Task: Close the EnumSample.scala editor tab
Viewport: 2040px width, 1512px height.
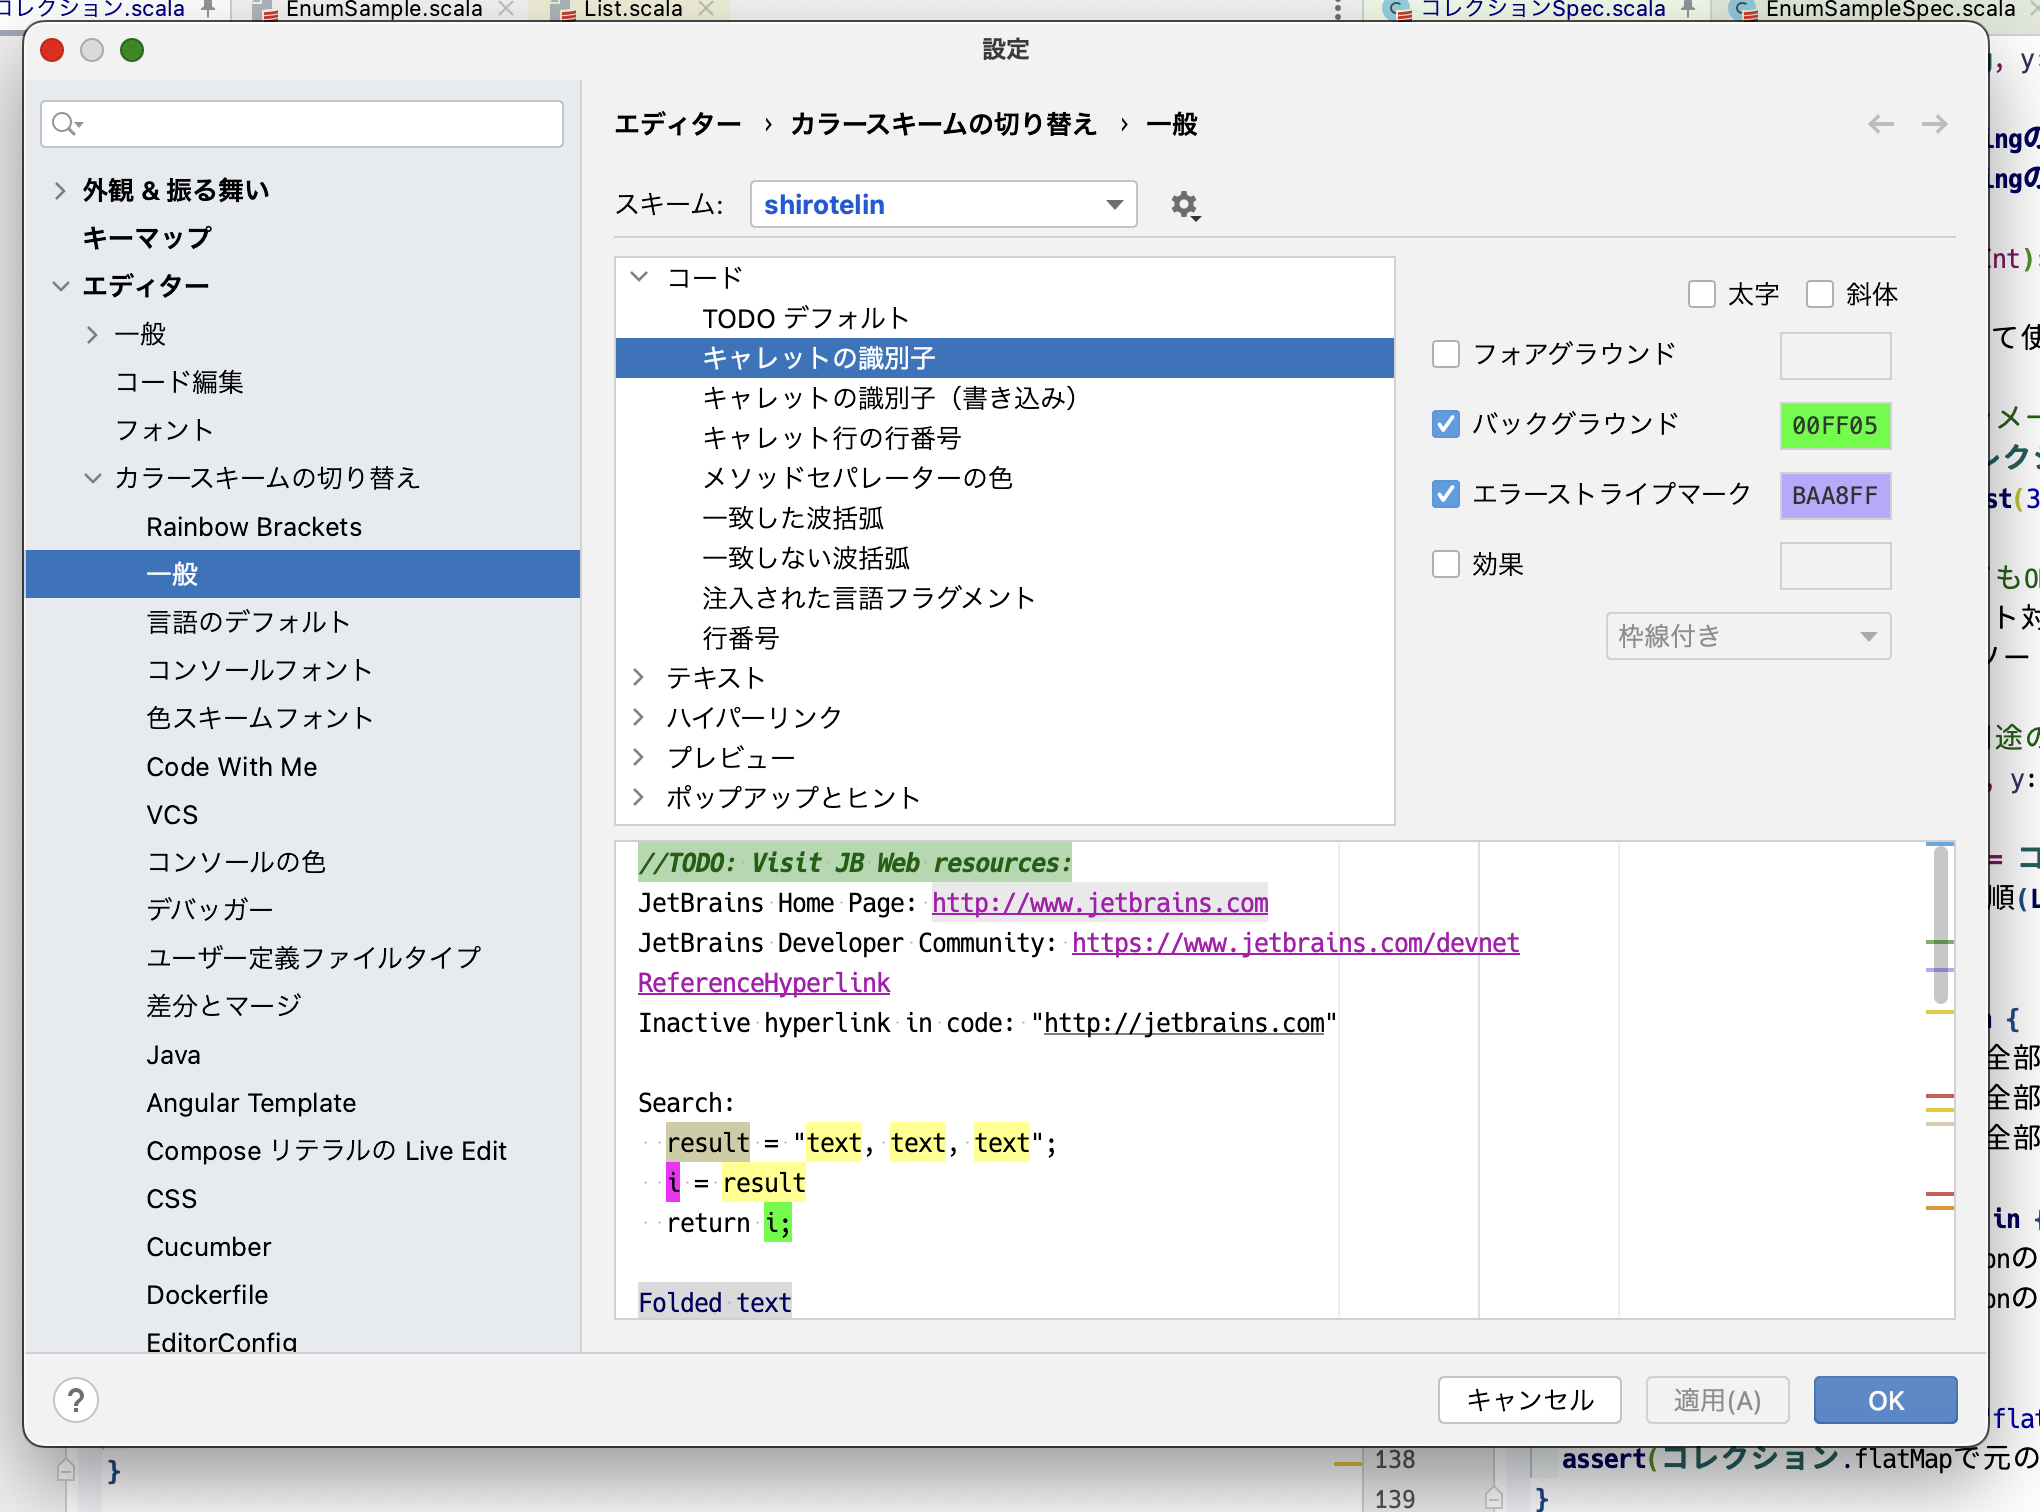Action: coord(506,9)
